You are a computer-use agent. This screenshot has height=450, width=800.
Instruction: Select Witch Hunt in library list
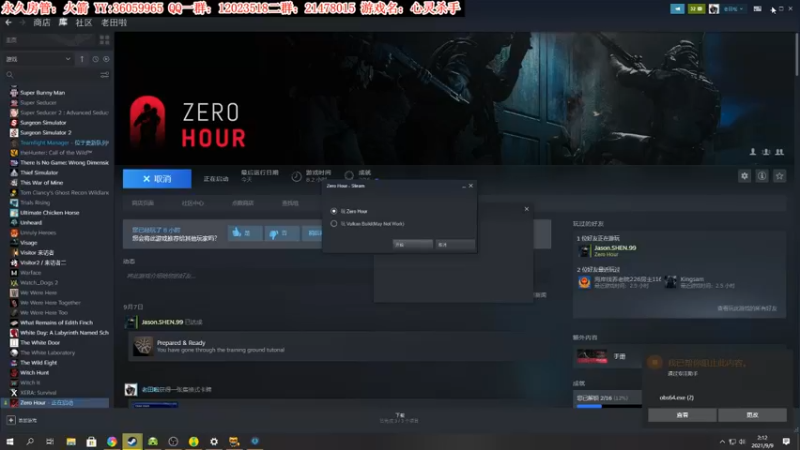tap(34, 372)
